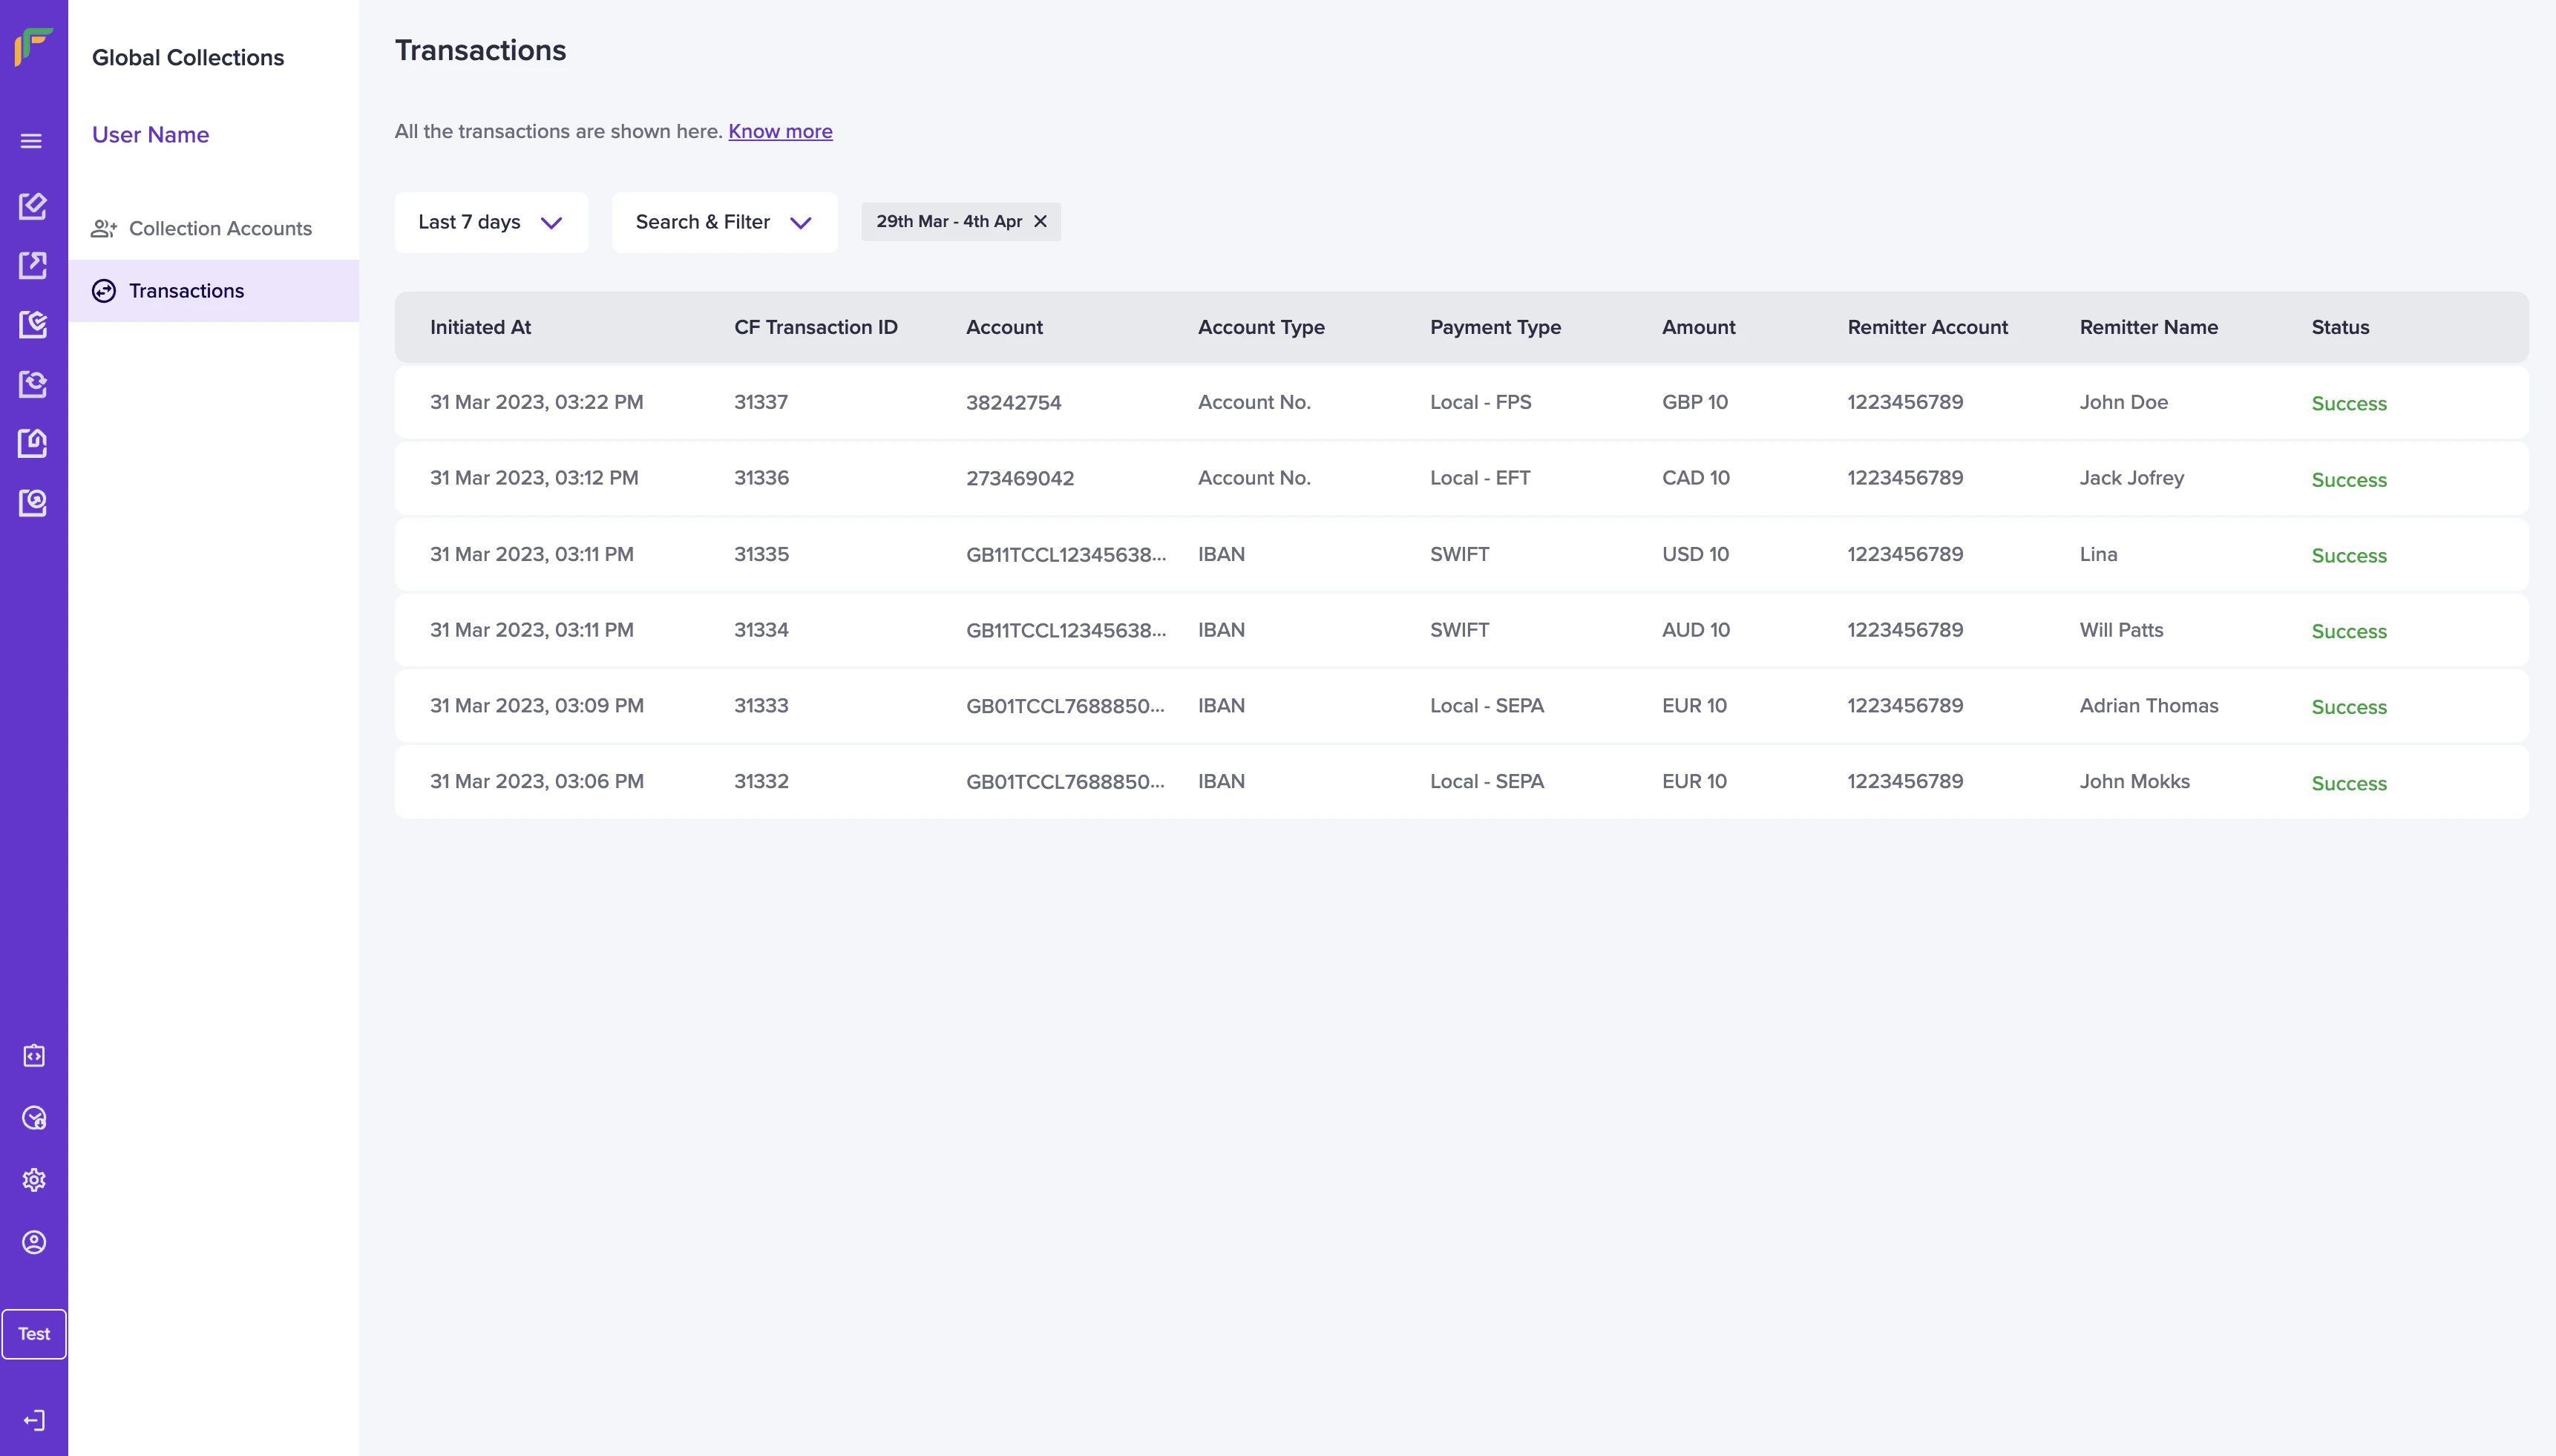Remove the 29th Mar - 4th Apr filter
2556x1456 pixels.
coord(1040,221)
